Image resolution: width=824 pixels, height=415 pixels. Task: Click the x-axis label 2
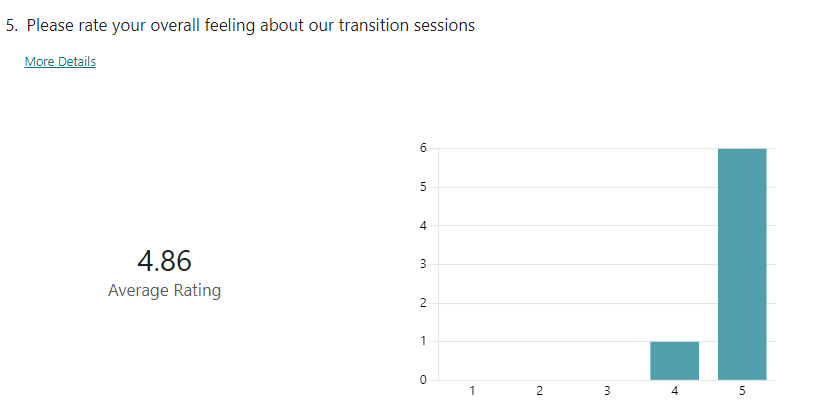point(539,391)
